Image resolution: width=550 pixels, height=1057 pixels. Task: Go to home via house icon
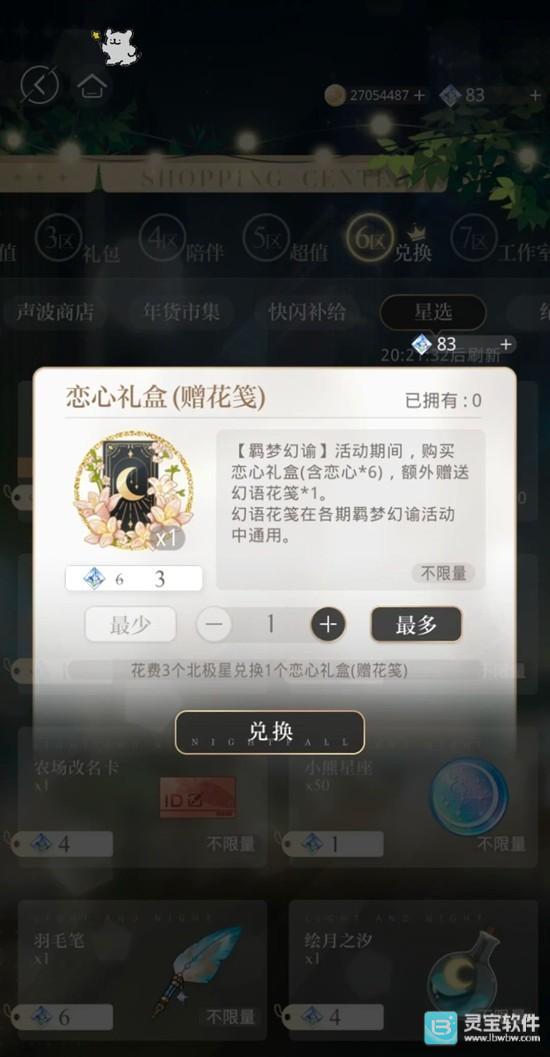(92, 86)
